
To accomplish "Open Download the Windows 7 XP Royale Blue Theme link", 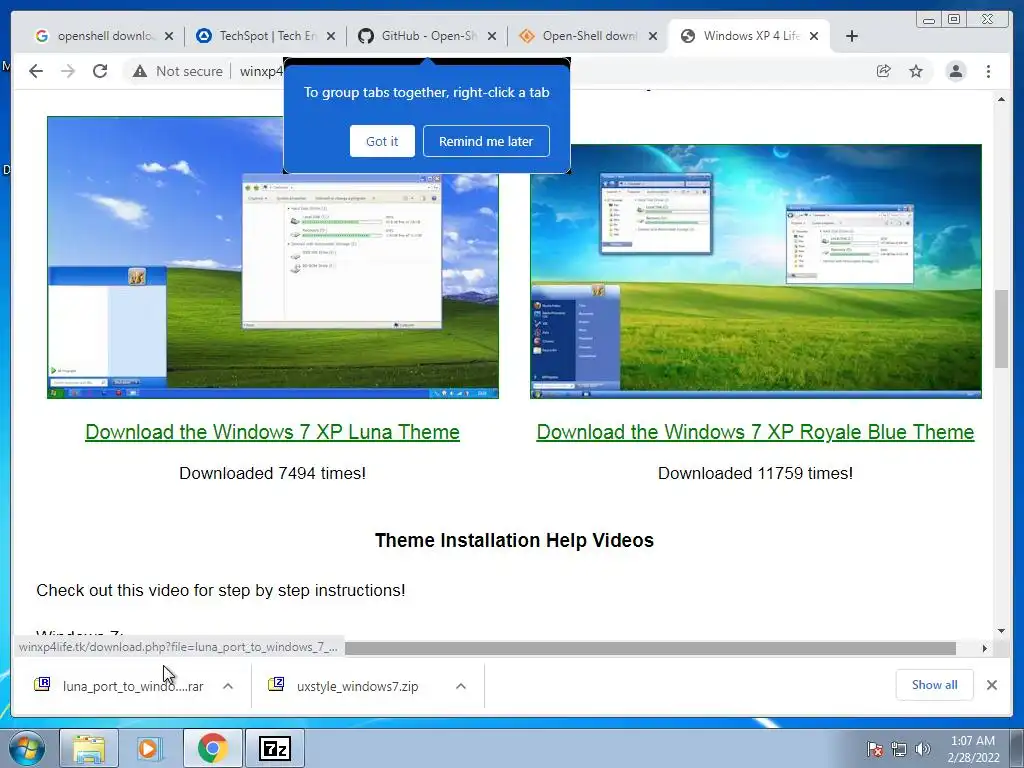I will click(756, 432).
